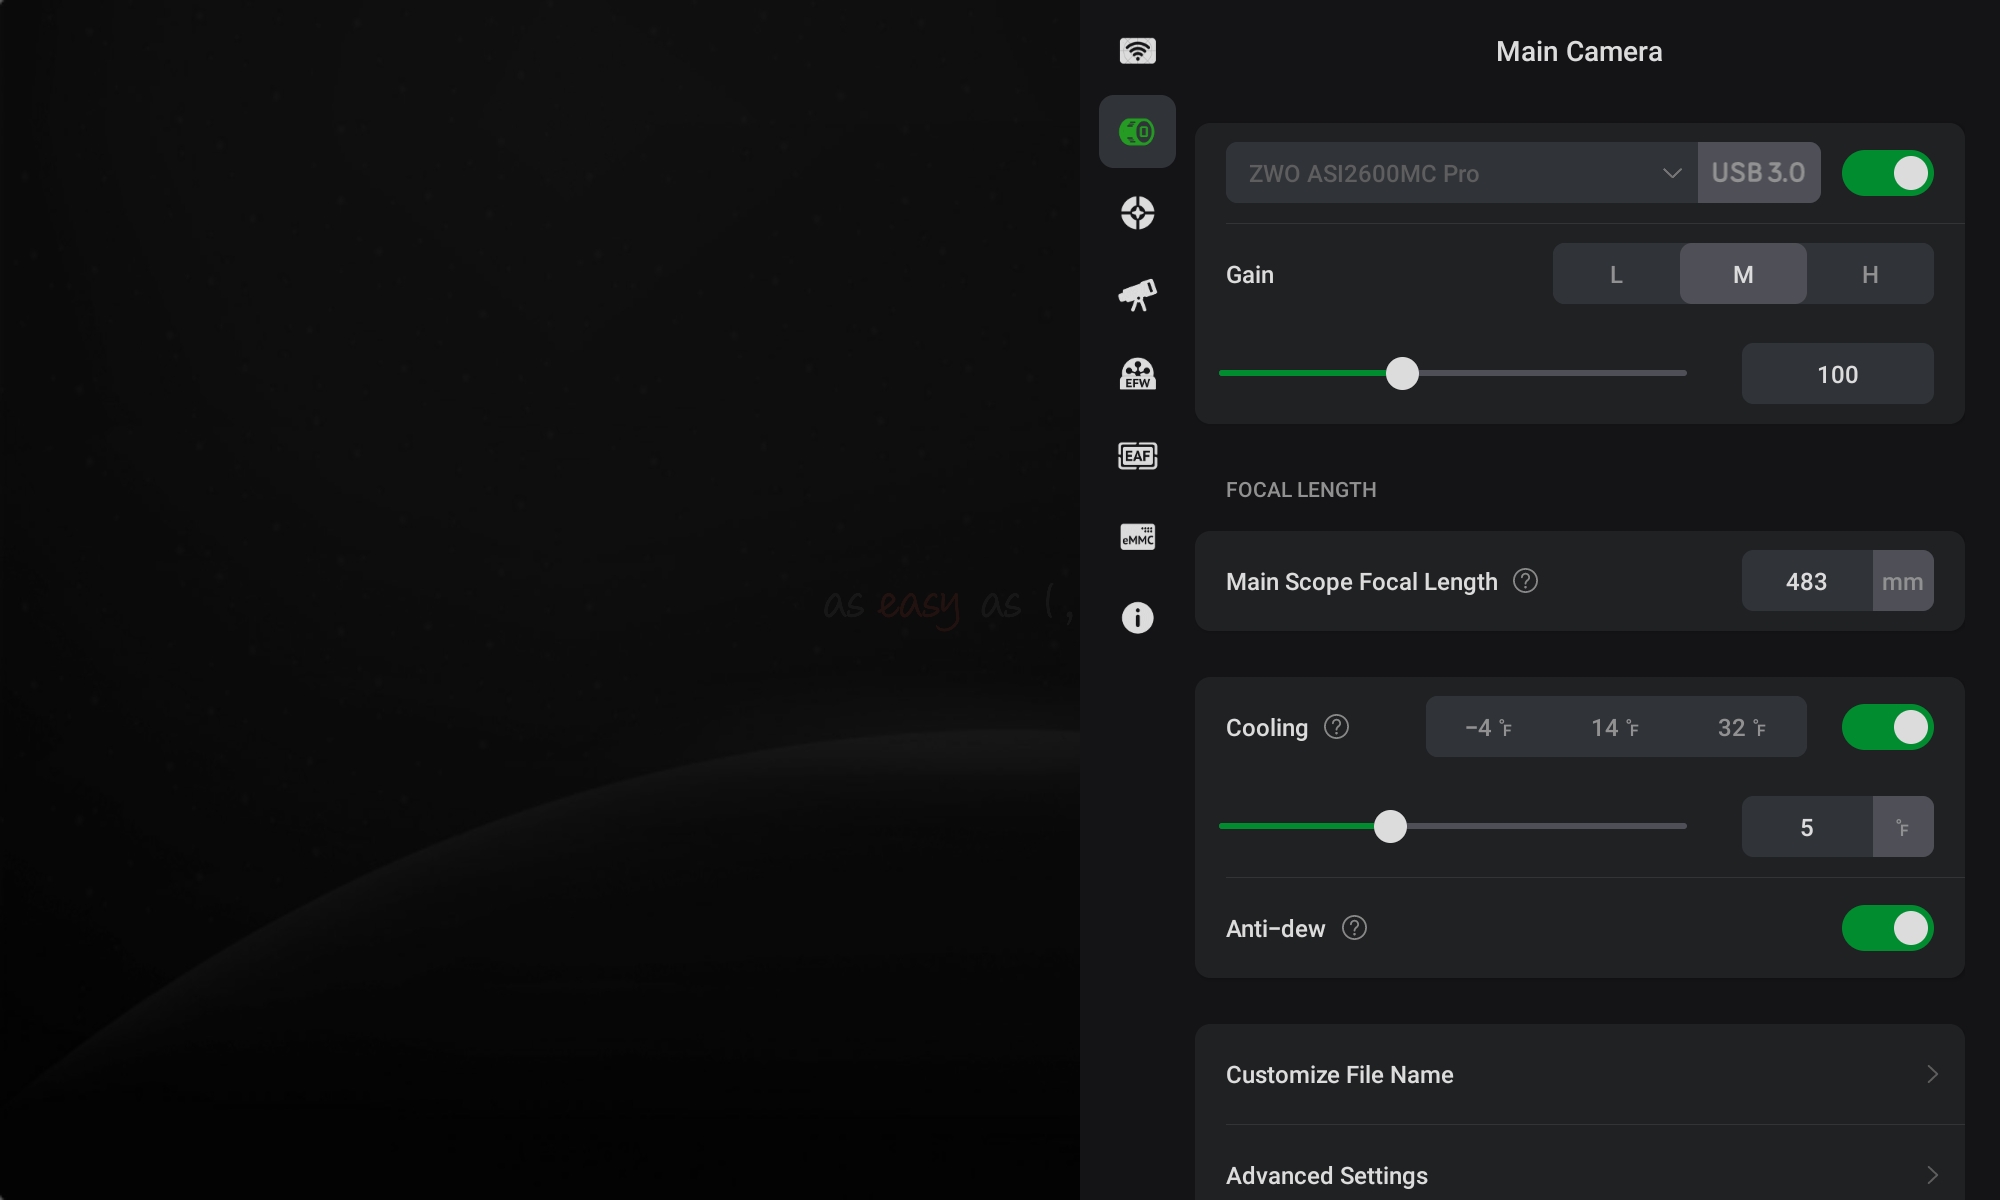Select the Main Camera sidebar icon
The image size is (2000, 1200).
click(x=1137, y=131)
